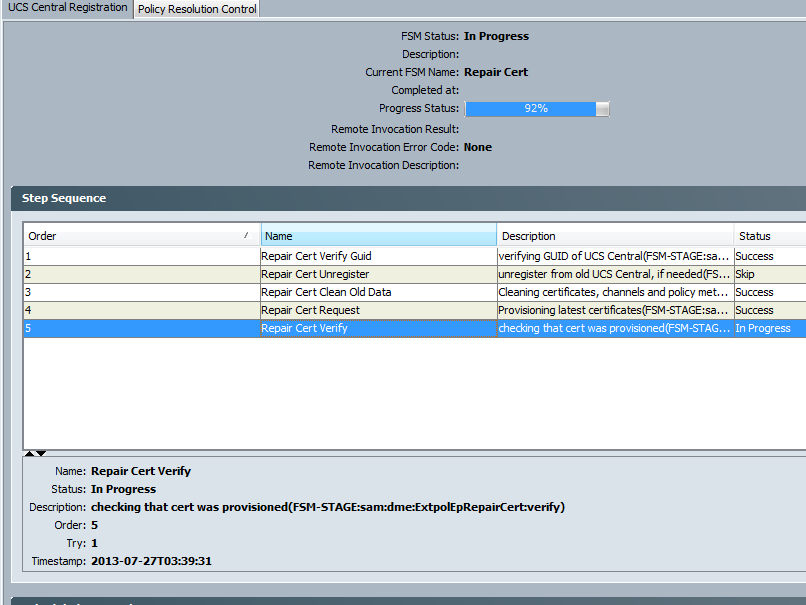Select the Repair Cert Verify Guid step name
The height and width of the screenshot is (605, 806).
point(316,256)
